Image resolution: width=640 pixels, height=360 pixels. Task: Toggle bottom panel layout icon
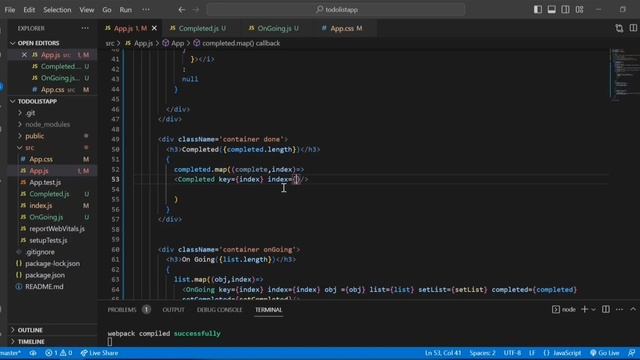pyautogui.click(x=551, y=9)
